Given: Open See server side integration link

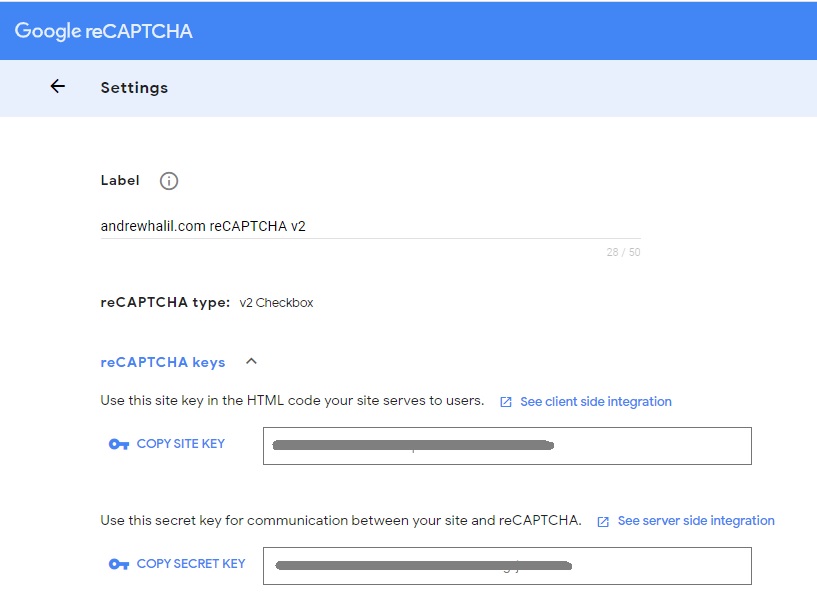Looking at the screenshot, I should click(x=696, y=521).
